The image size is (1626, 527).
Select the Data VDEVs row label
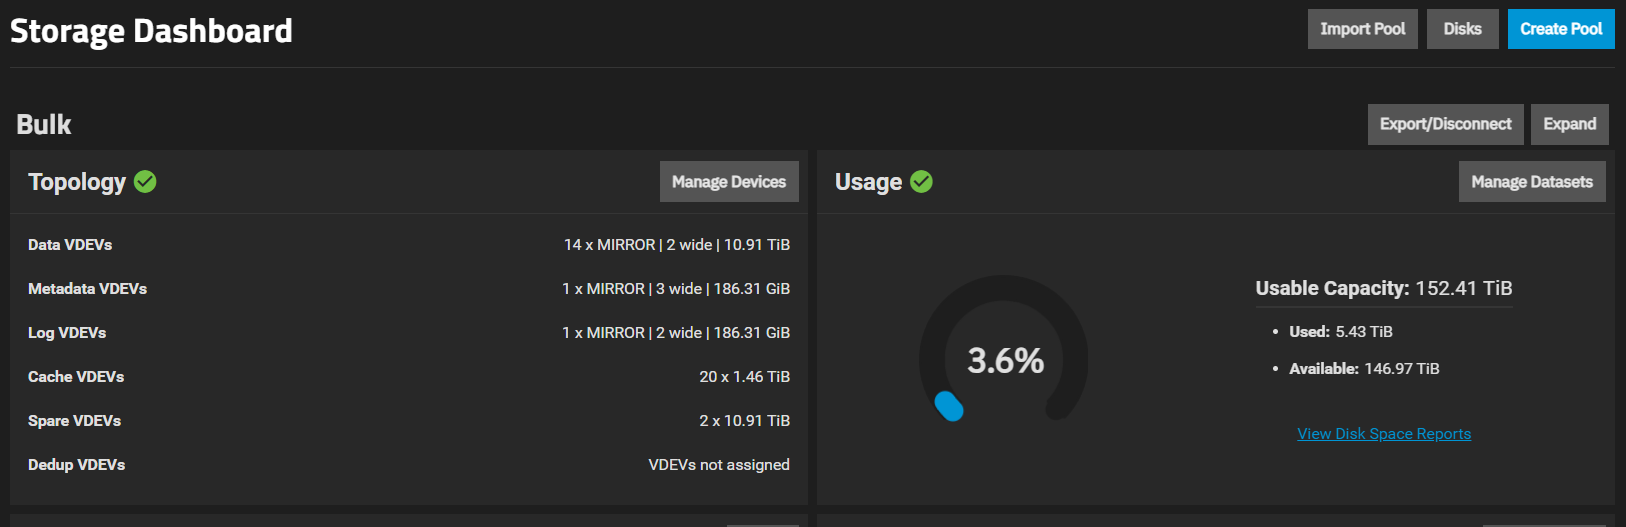(70, 245)
